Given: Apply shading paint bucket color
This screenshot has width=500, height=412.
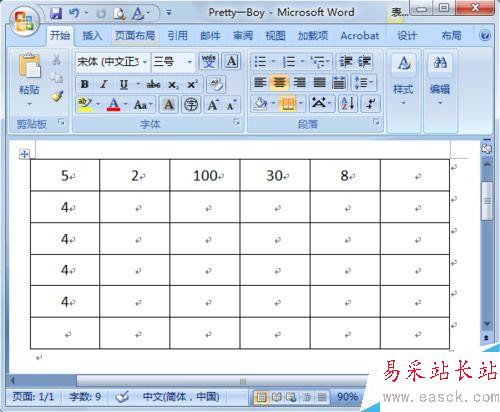Looking at the screenshot, I should (260, 104).
